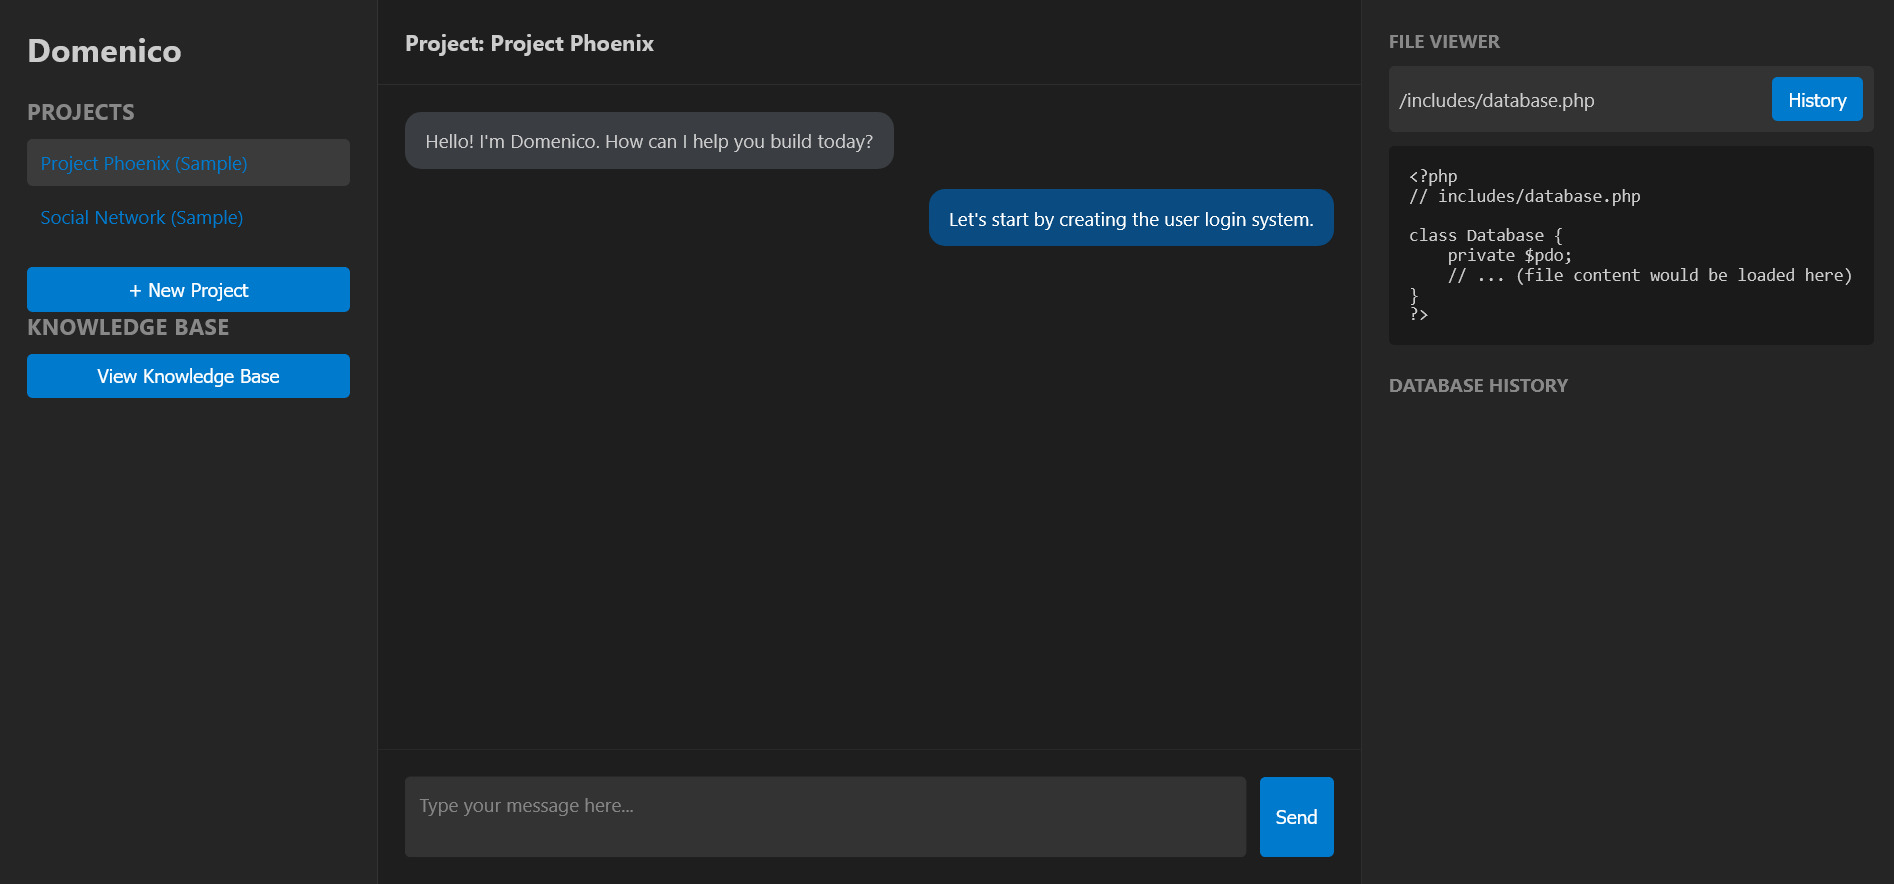This screenshot has width=1894, height=893.
Task: Click the History button in File Viewer
Action: 1817,100
